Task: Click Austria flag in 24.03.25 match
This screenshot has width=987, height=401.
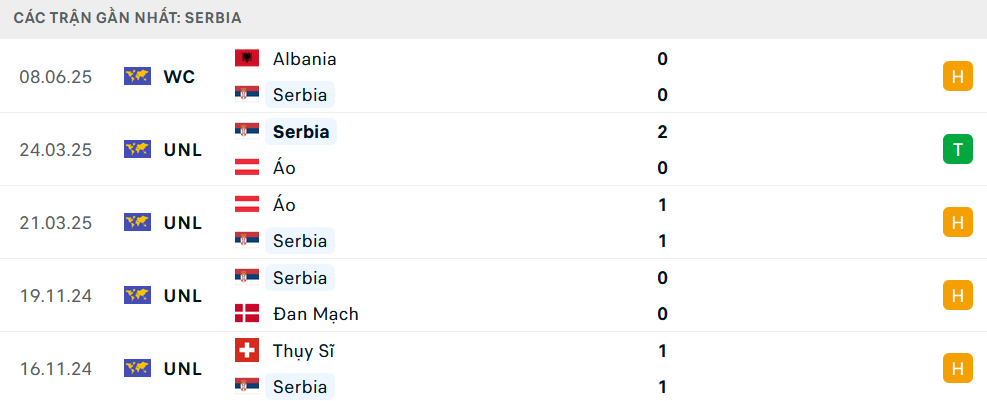Action: pos(247,167)
